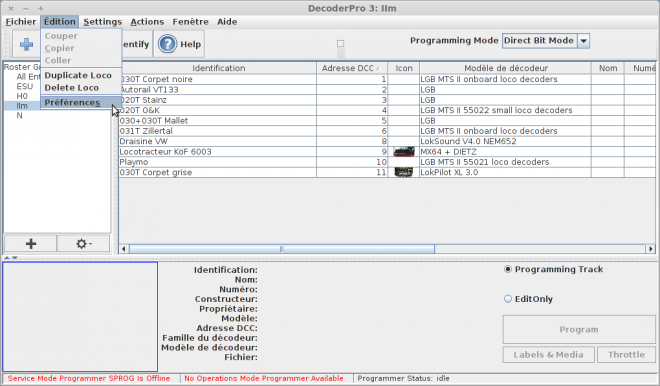Image resolution: width=660 pixels, height=386 pixels.
Task: Open the gear options for roster groups
Action: 83,243
